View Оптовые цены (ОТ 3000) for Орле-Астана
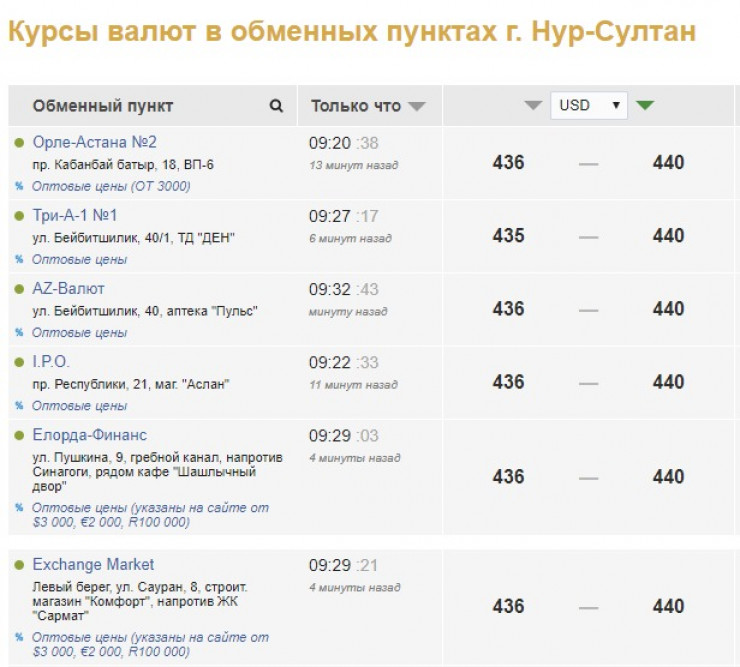Image resolution: width=740 pixels, height=667 pixels. coord(110,186)
